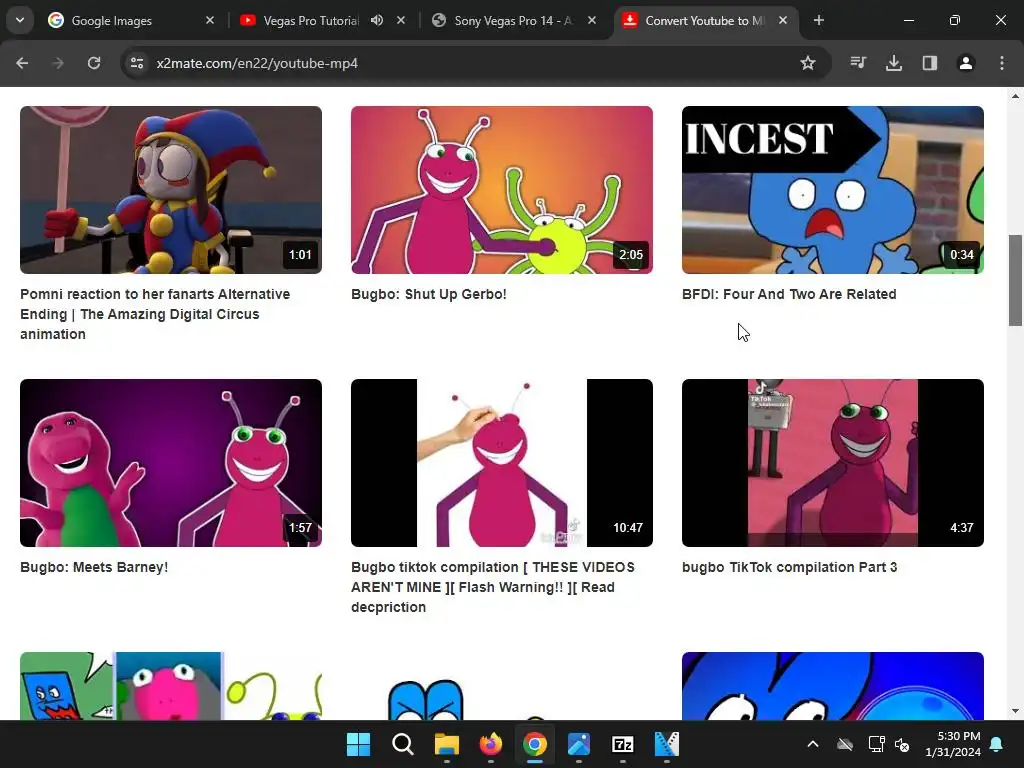1024x768 pixels.
Task: Open Chrome downloads icon
Action: 894,63
